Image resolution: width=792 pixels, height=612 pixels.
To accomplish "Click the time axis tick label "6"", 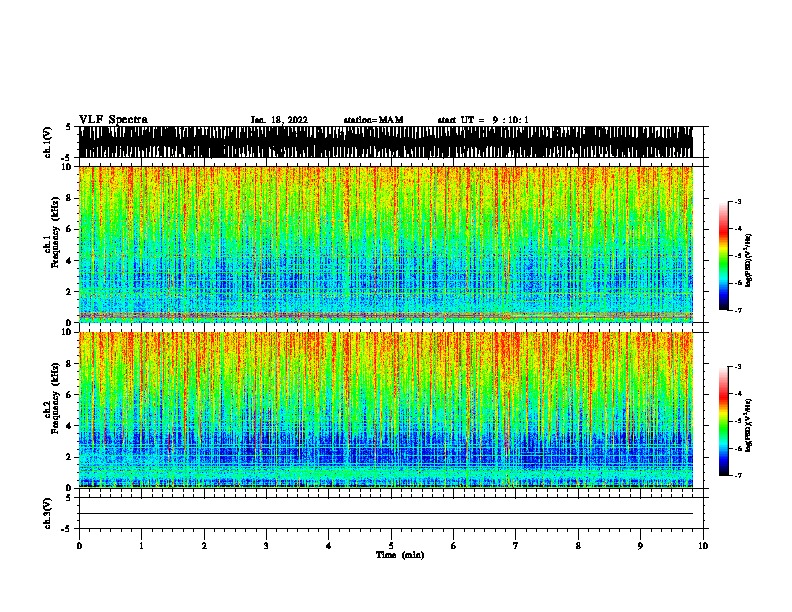I will tap(453, 546).
